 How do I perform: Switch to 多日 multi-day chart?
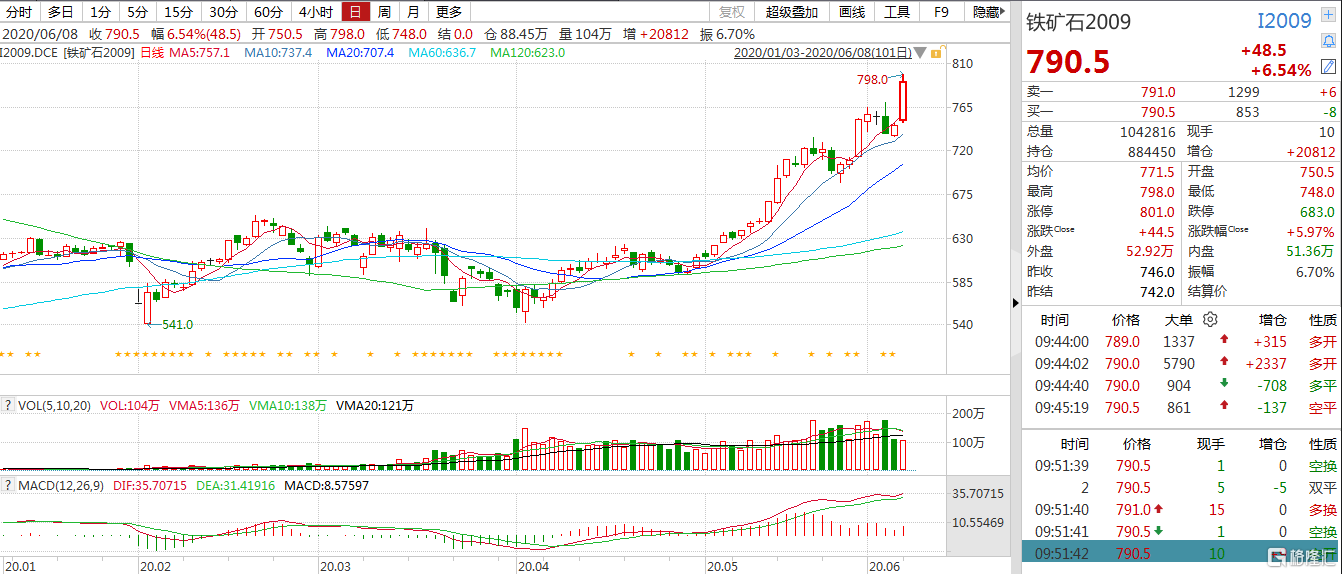point(60,12)
